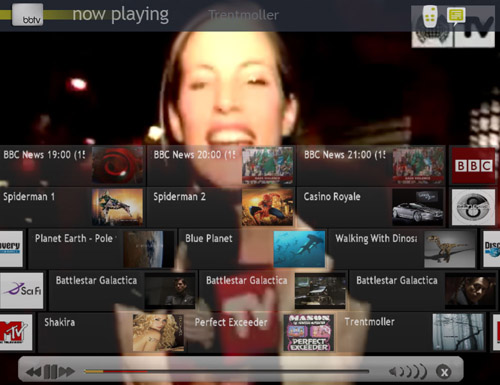Image resolution: width=500 pixels, height=385 pixels.
Task: Select the Spiderman 1 title
Action: click(29, 197)
